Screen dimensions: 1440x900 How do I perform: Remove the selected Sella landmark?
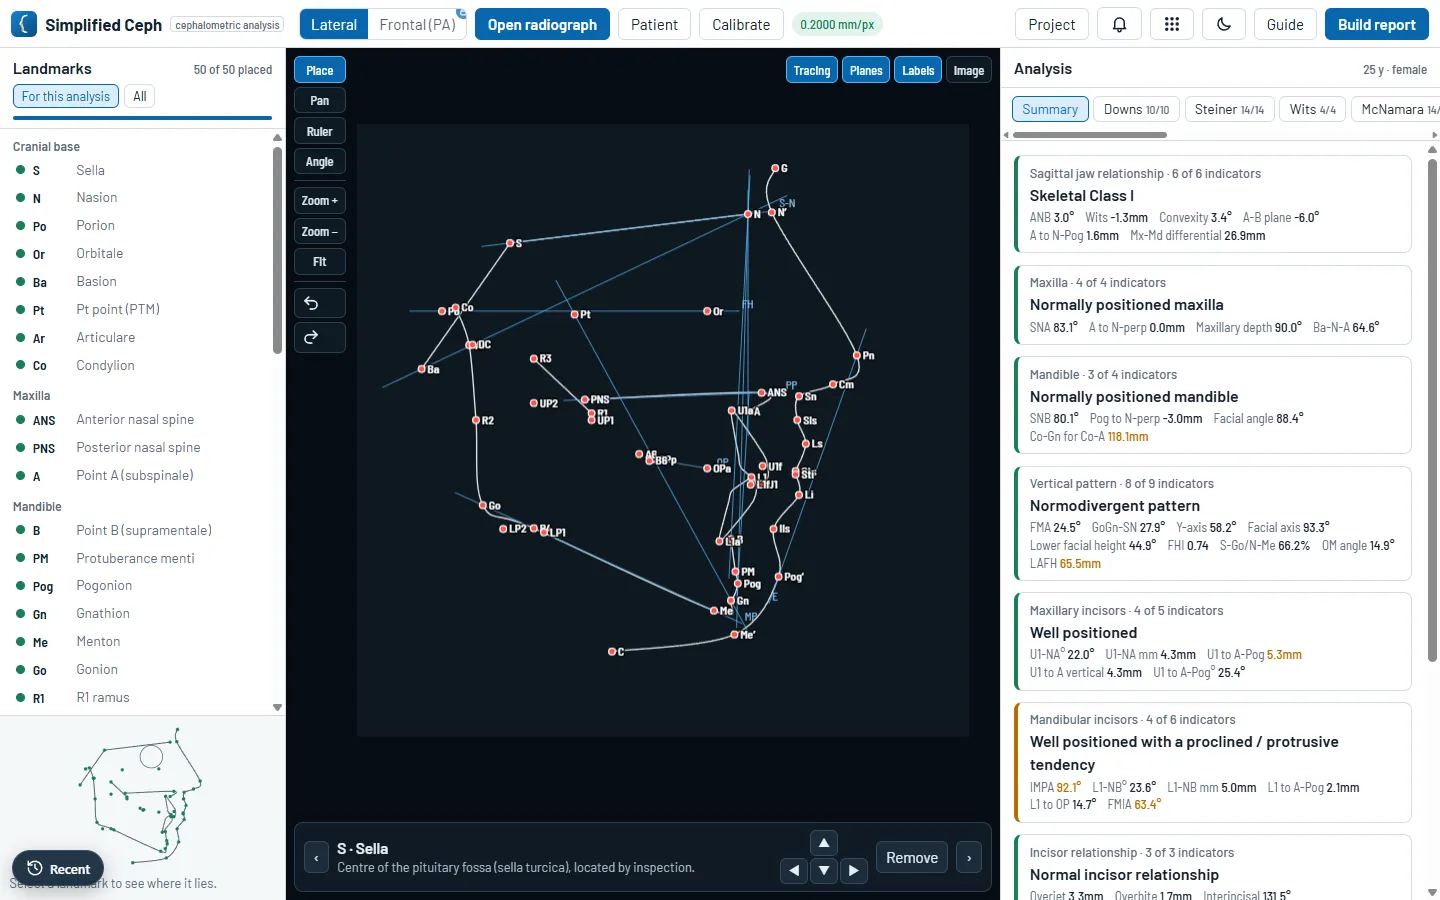coord(912,858)
